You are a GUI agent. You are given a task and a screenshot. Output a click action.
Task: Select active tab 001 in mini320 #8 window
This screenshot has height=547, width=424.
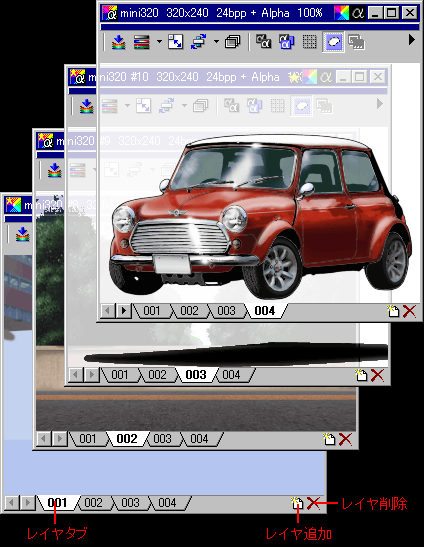(57, 503)
